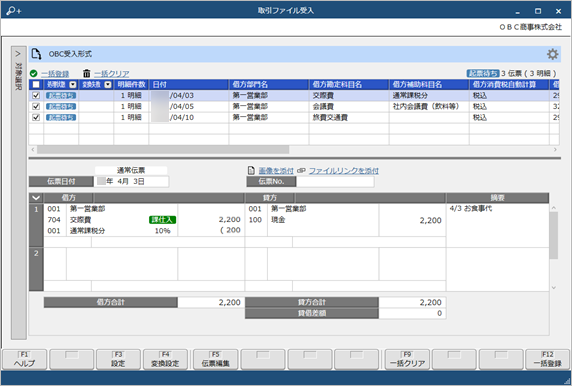Click the 課仕入 green tag
The image size is (572, 386).
coord(163,220)
